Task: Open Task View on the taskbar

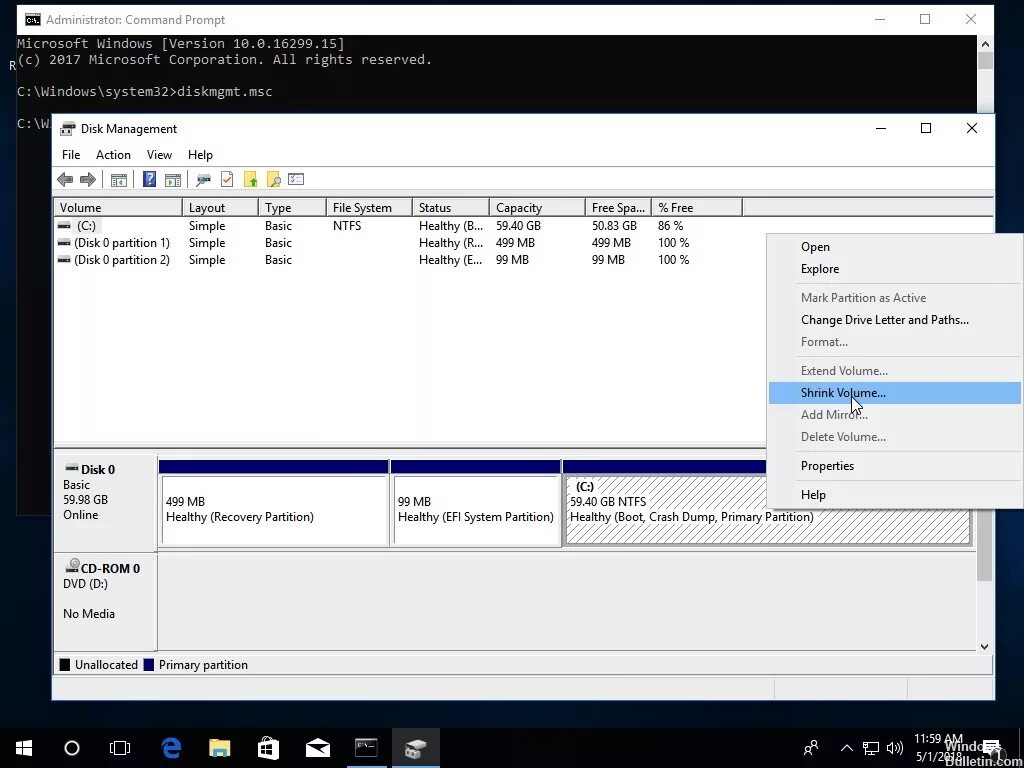Action: [120, 748]
